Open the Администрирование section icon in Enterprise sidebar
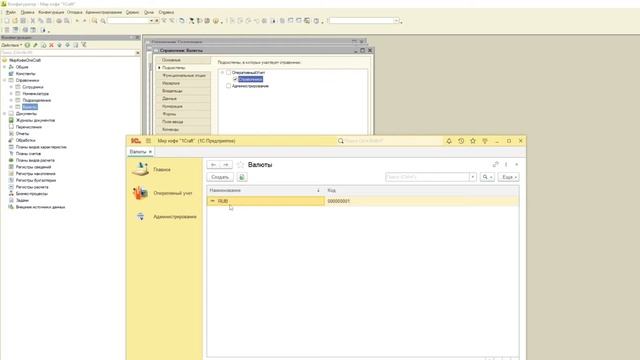 click(x=140, y=216)
